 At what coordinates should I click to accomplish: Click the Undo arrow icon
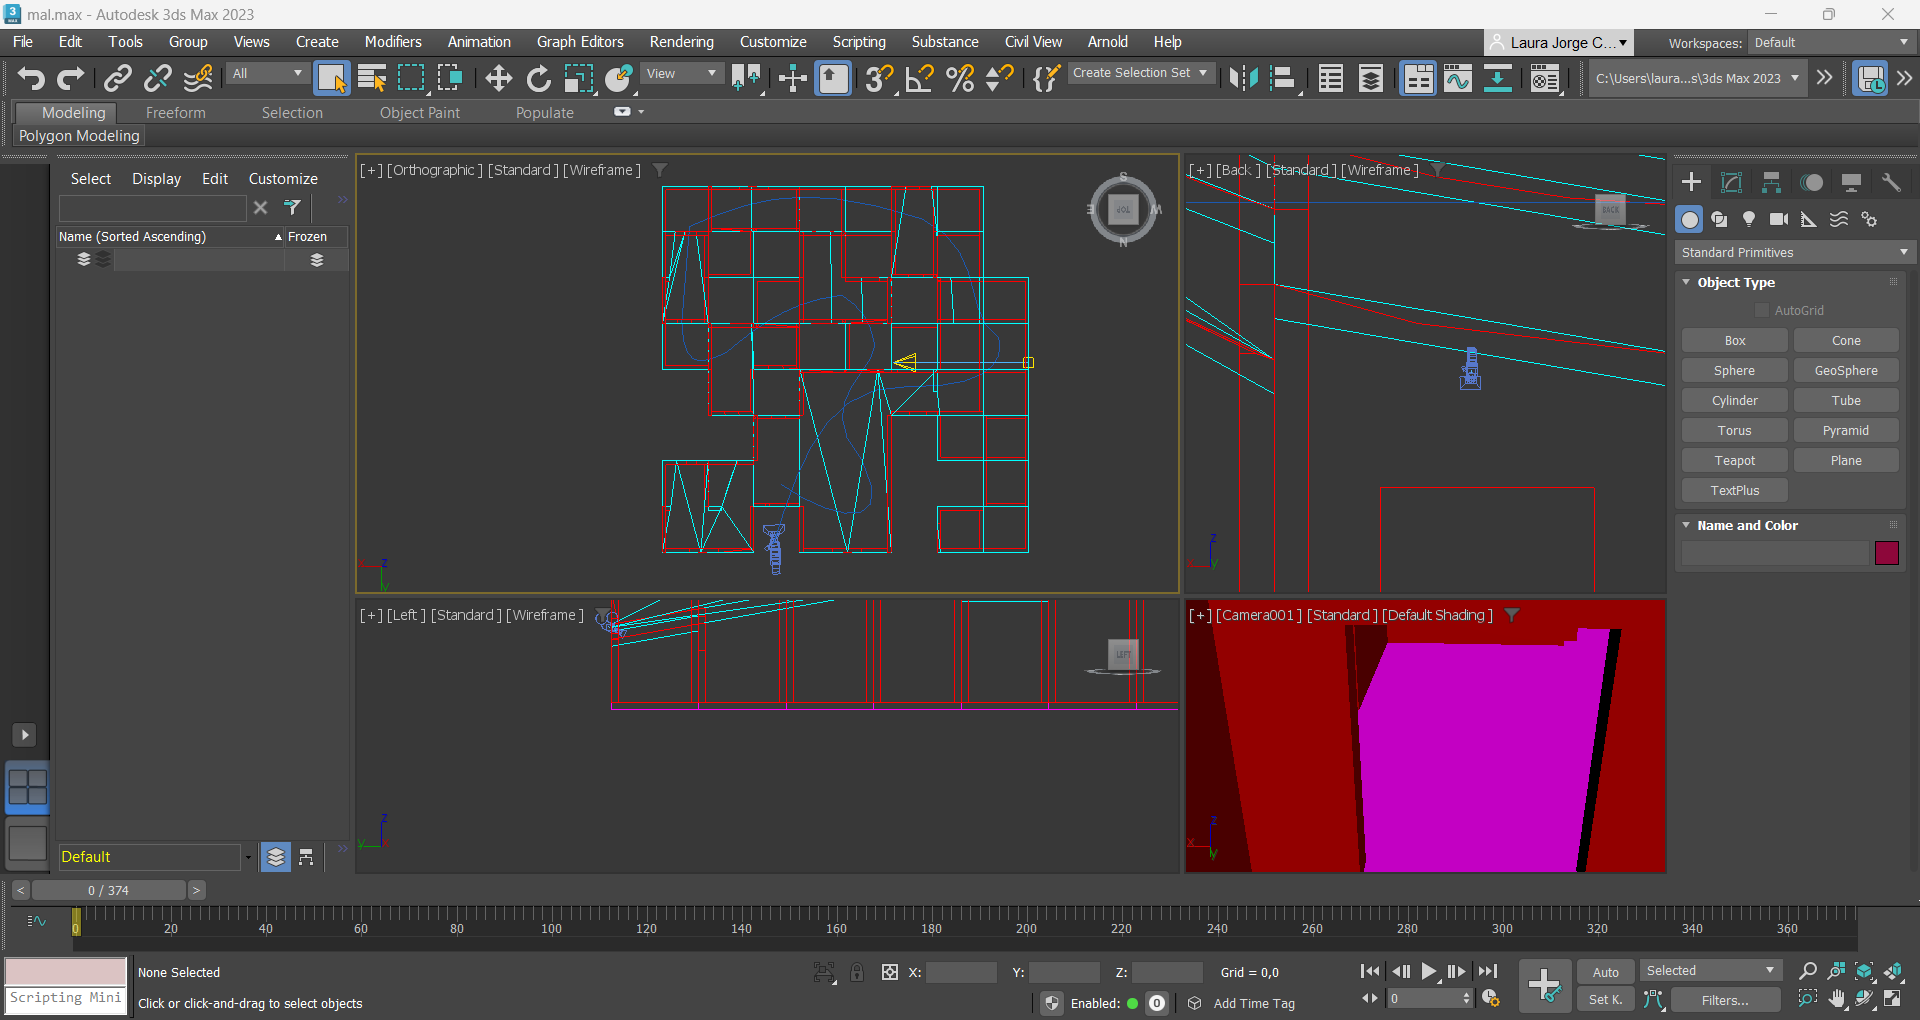[30, 78]
